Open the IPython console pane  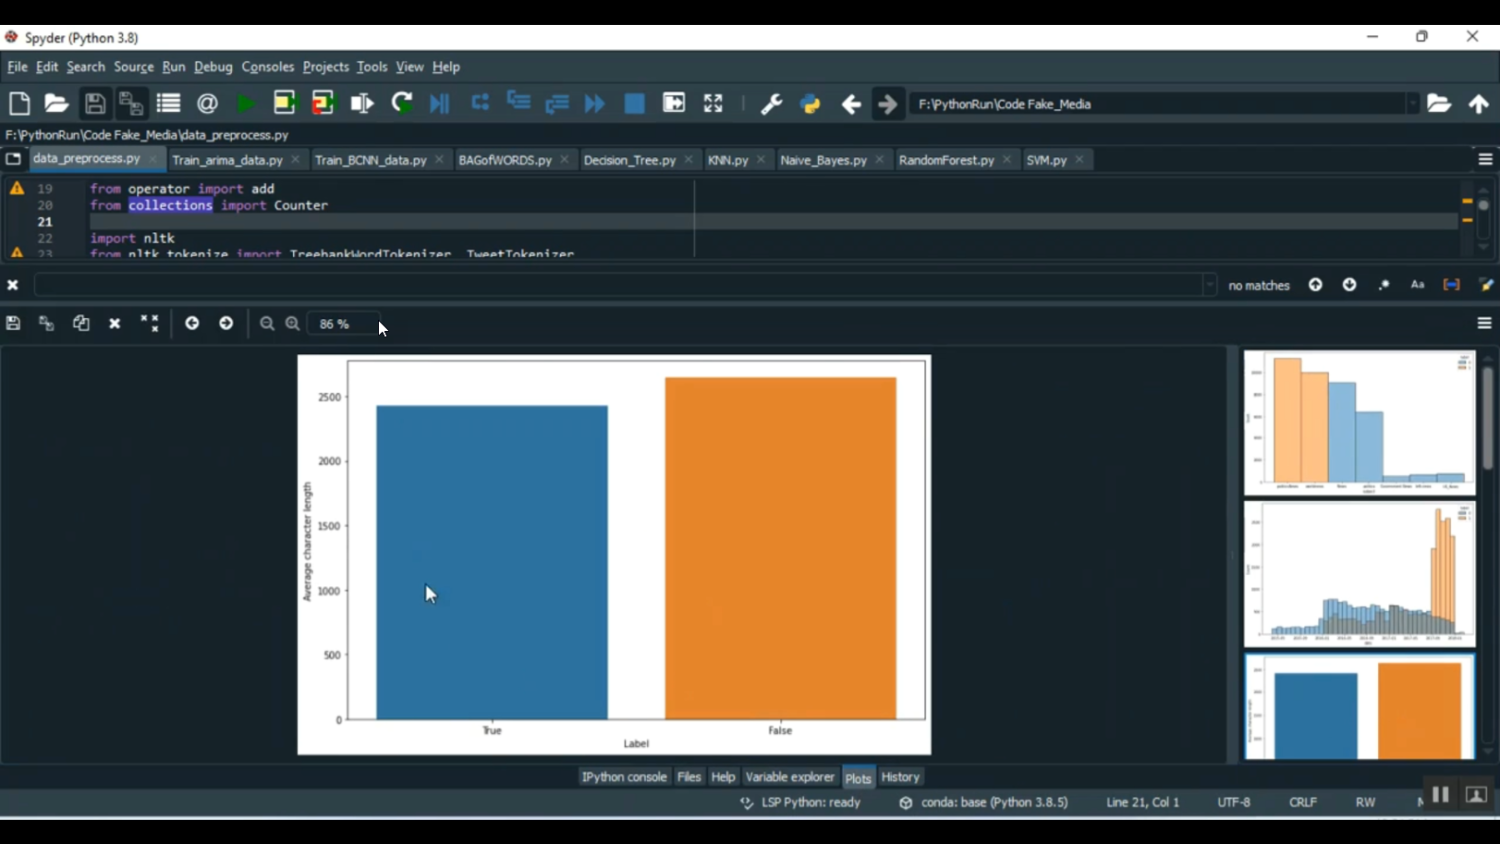(624, 777)
